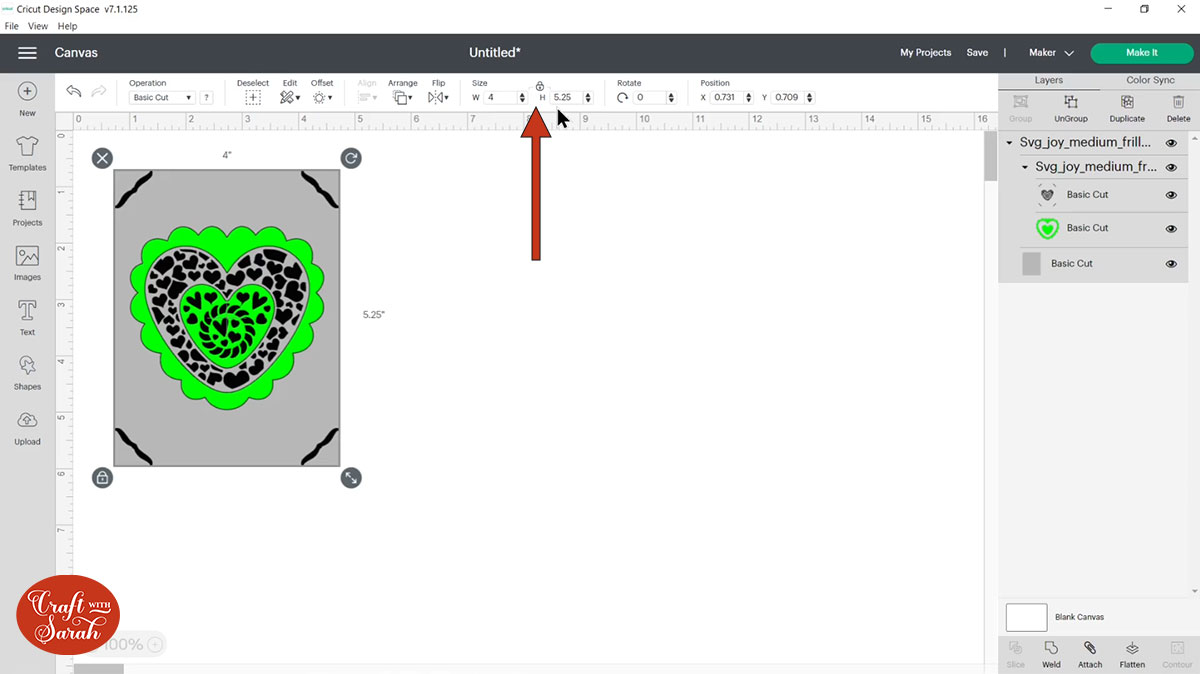Screen dimensions: 1200x674
Task: Open the Arrange options
Action: 403,97
